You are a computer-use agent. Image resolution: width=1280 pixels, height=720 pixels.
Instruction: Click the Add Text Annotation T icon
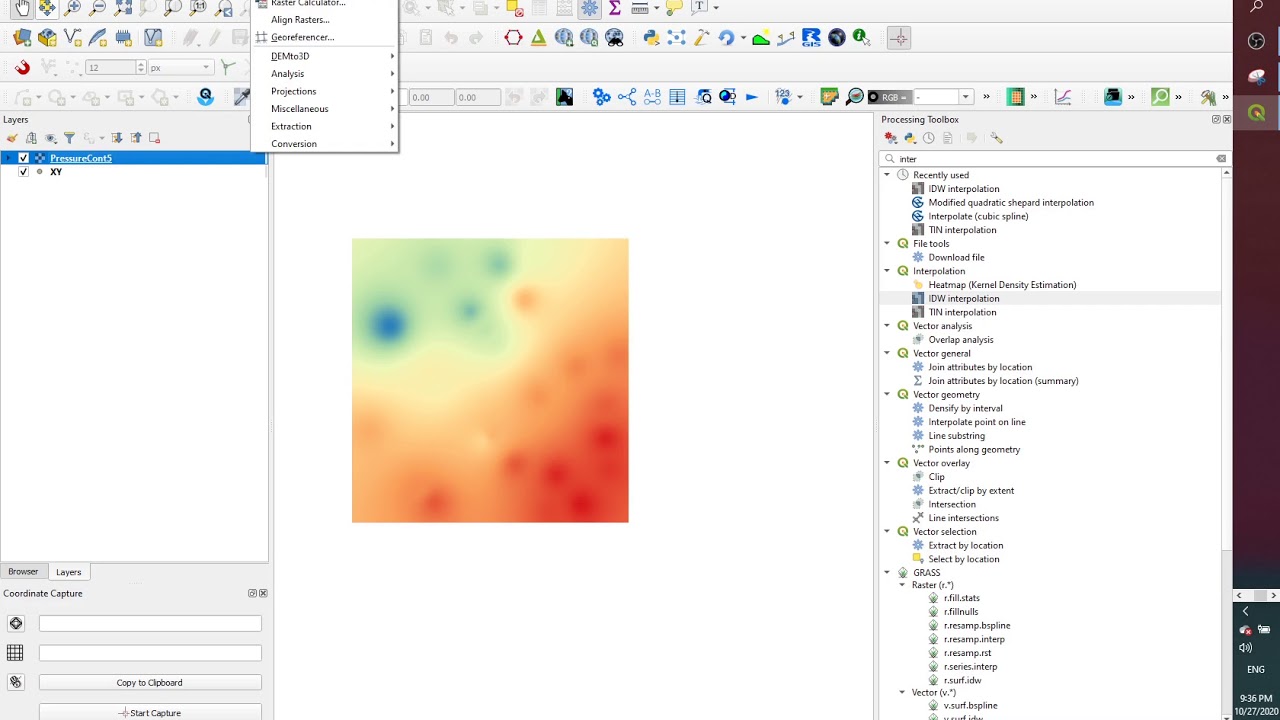699,8
